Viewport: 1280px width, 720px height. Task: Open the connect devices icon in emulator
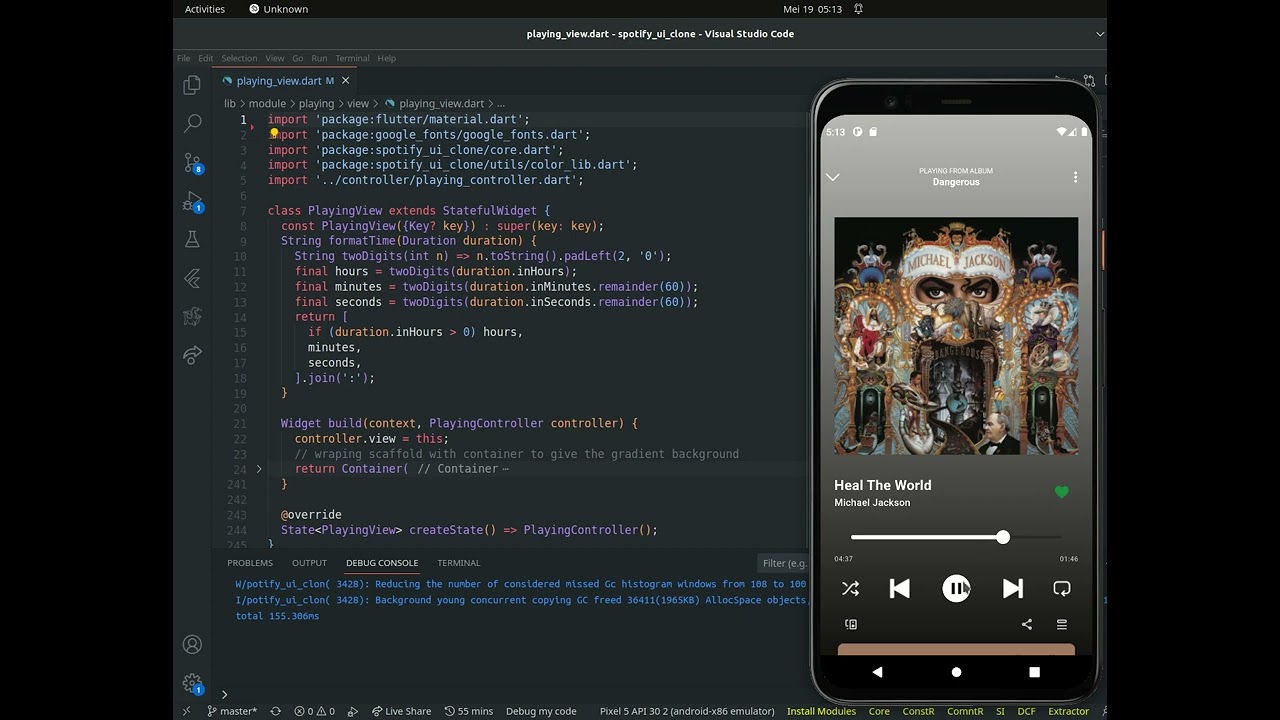(851, 624)
